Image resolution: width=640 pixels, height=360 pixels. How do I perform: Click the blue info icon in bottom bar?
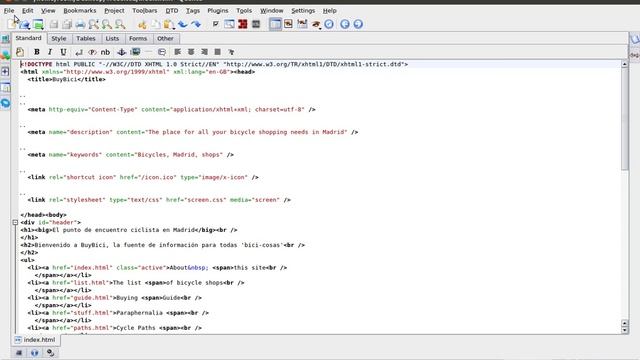(x=34, y=353)
